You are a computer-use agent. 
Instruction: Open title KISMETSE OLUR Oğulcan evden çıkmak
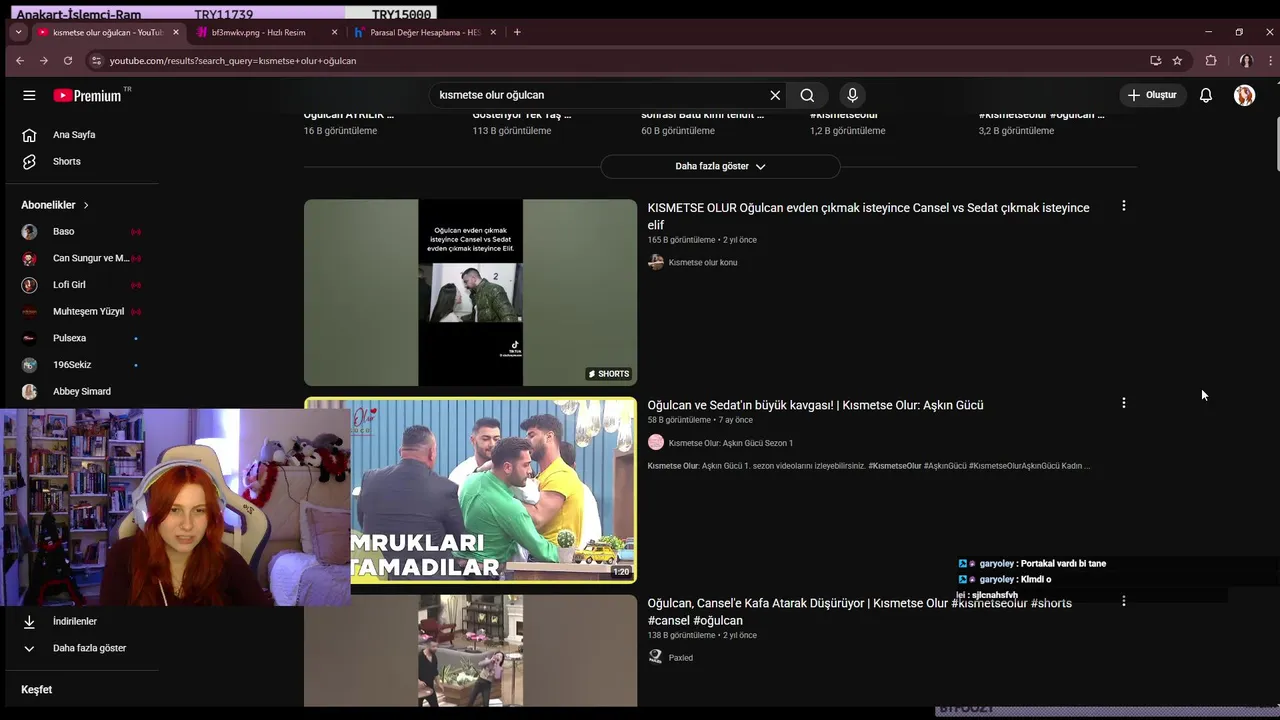868,216
